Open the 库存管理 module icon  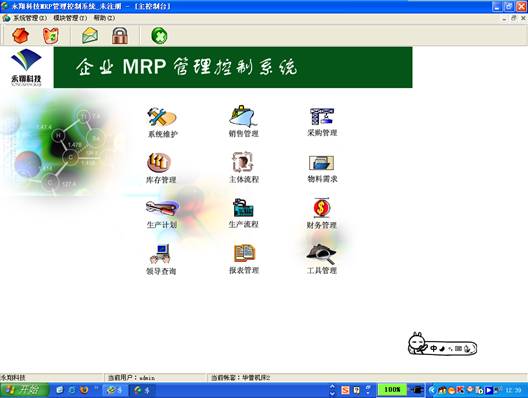click(x=159, y=163)
